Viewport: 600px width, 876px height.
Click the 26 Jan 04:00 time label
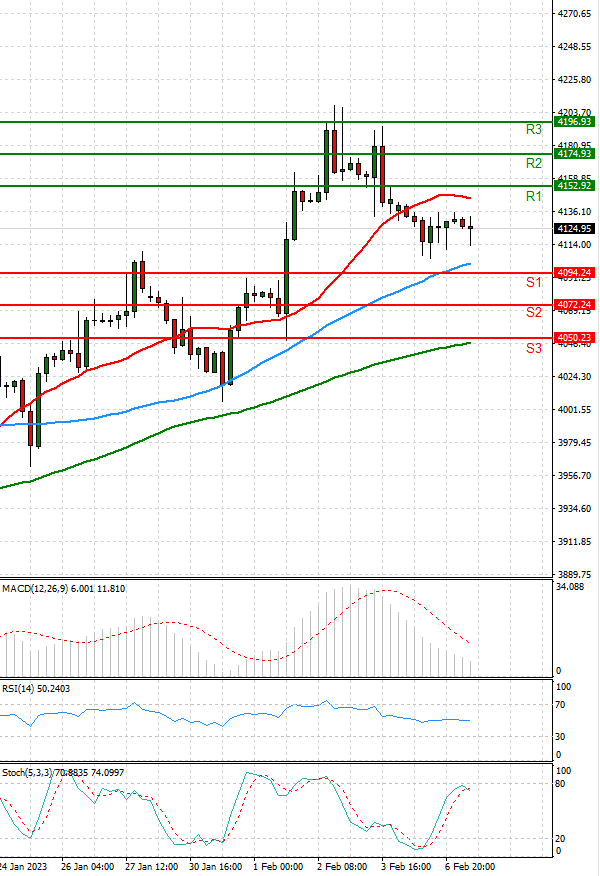click(87, 867)
